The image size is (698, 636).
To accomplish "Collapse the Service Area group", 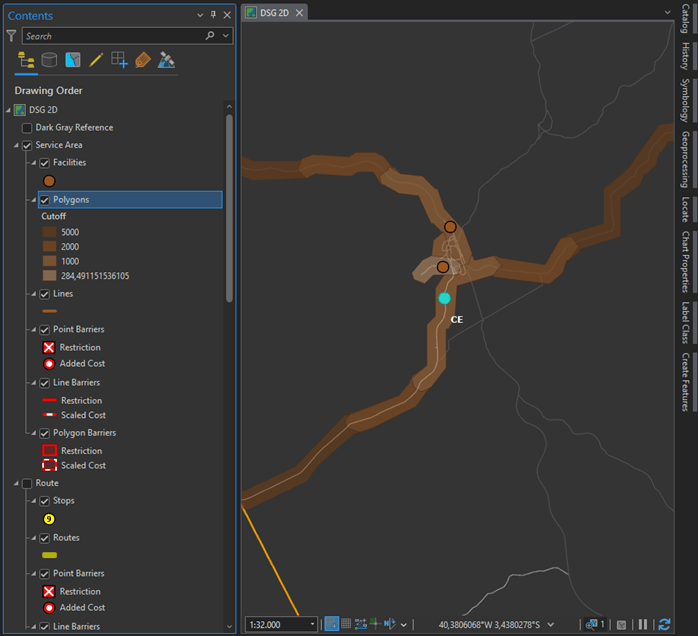I will [16, 145].
